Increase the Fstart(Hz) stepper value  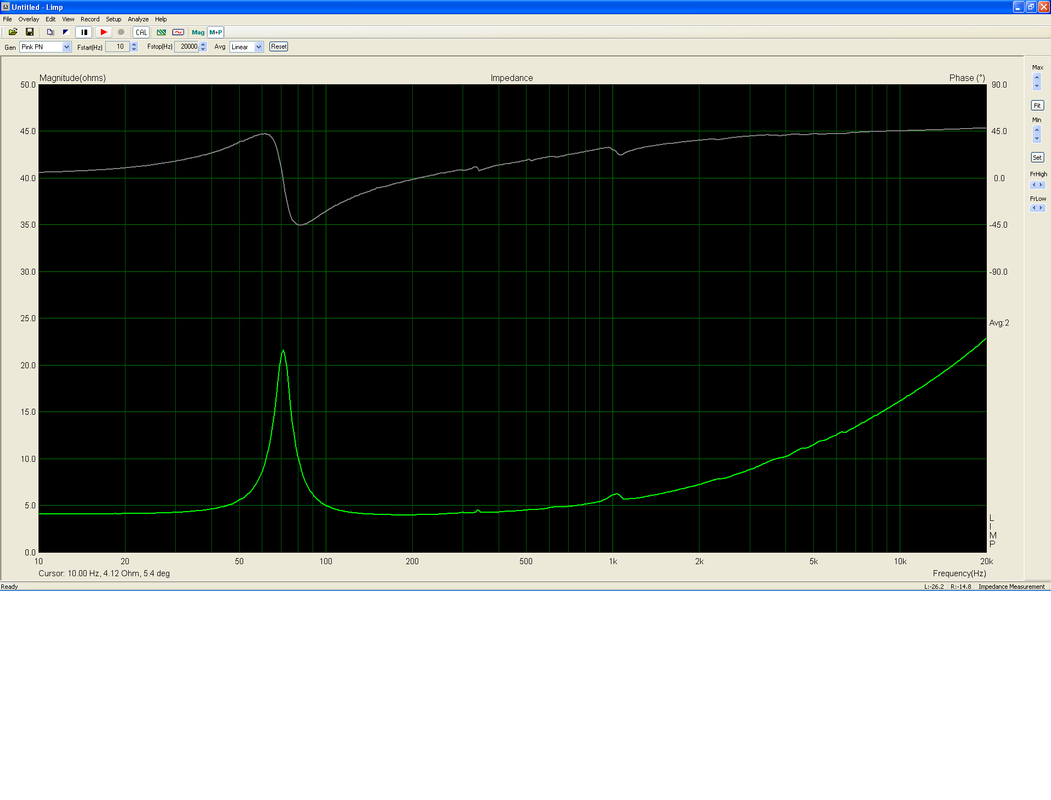pos(134,44)
